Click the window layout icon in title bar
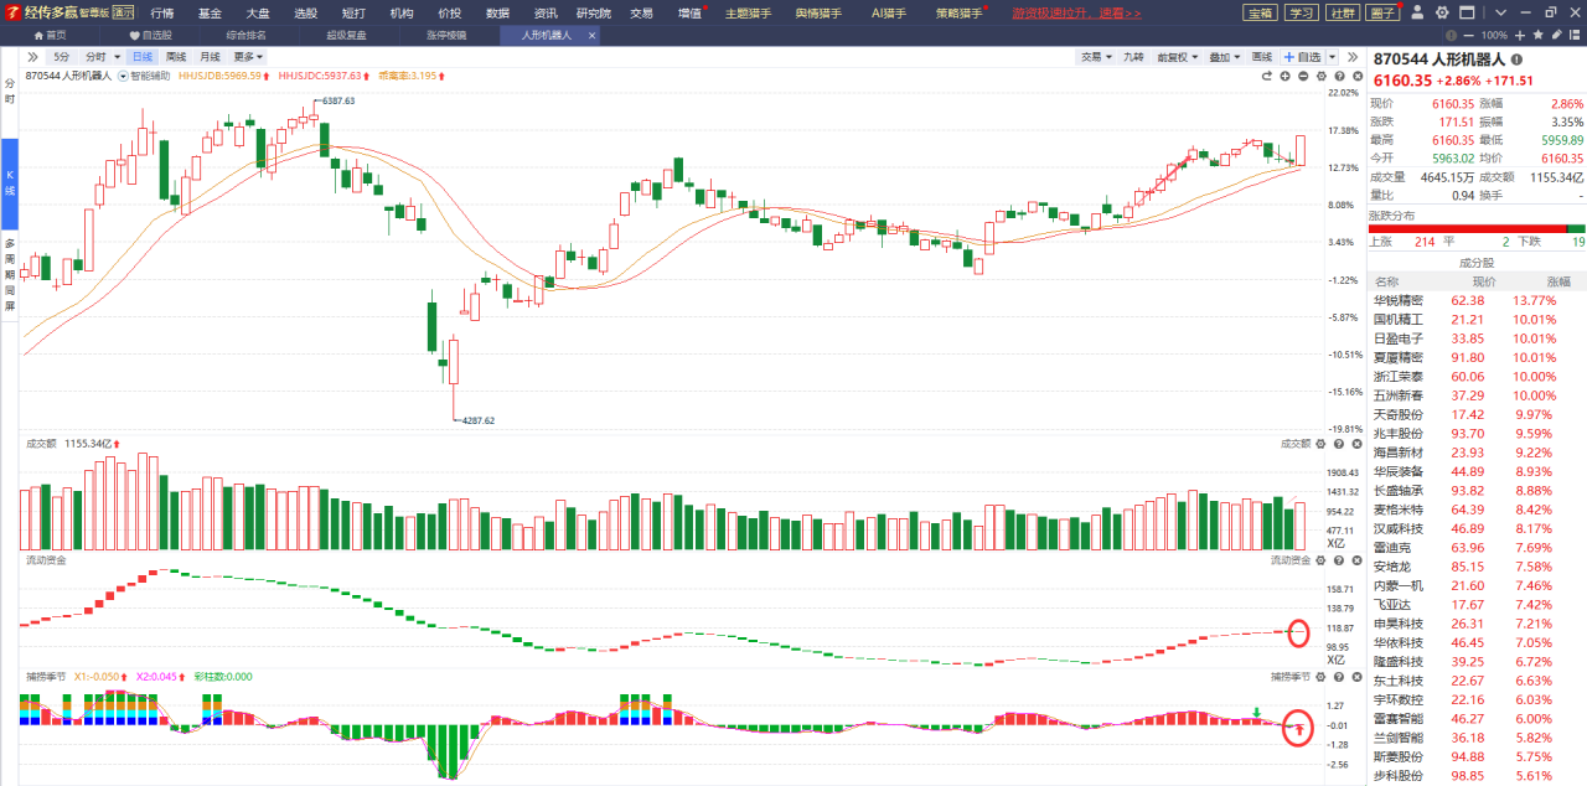 click(x=1467, y=13)
